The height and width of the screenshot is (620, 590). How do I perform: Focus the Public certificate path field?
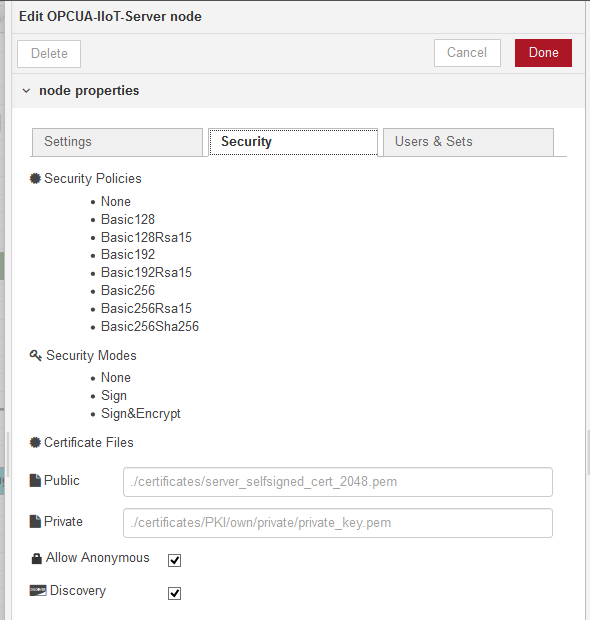tap(338, 482)
